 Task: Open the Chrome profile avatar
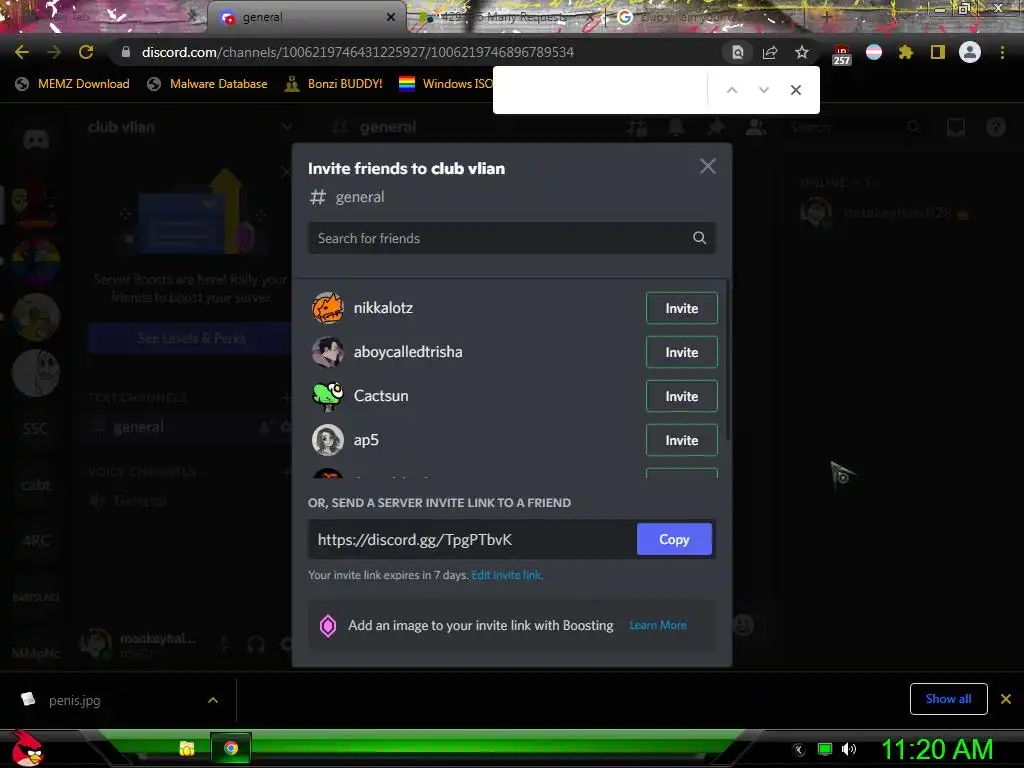click(x=970, y=52)
